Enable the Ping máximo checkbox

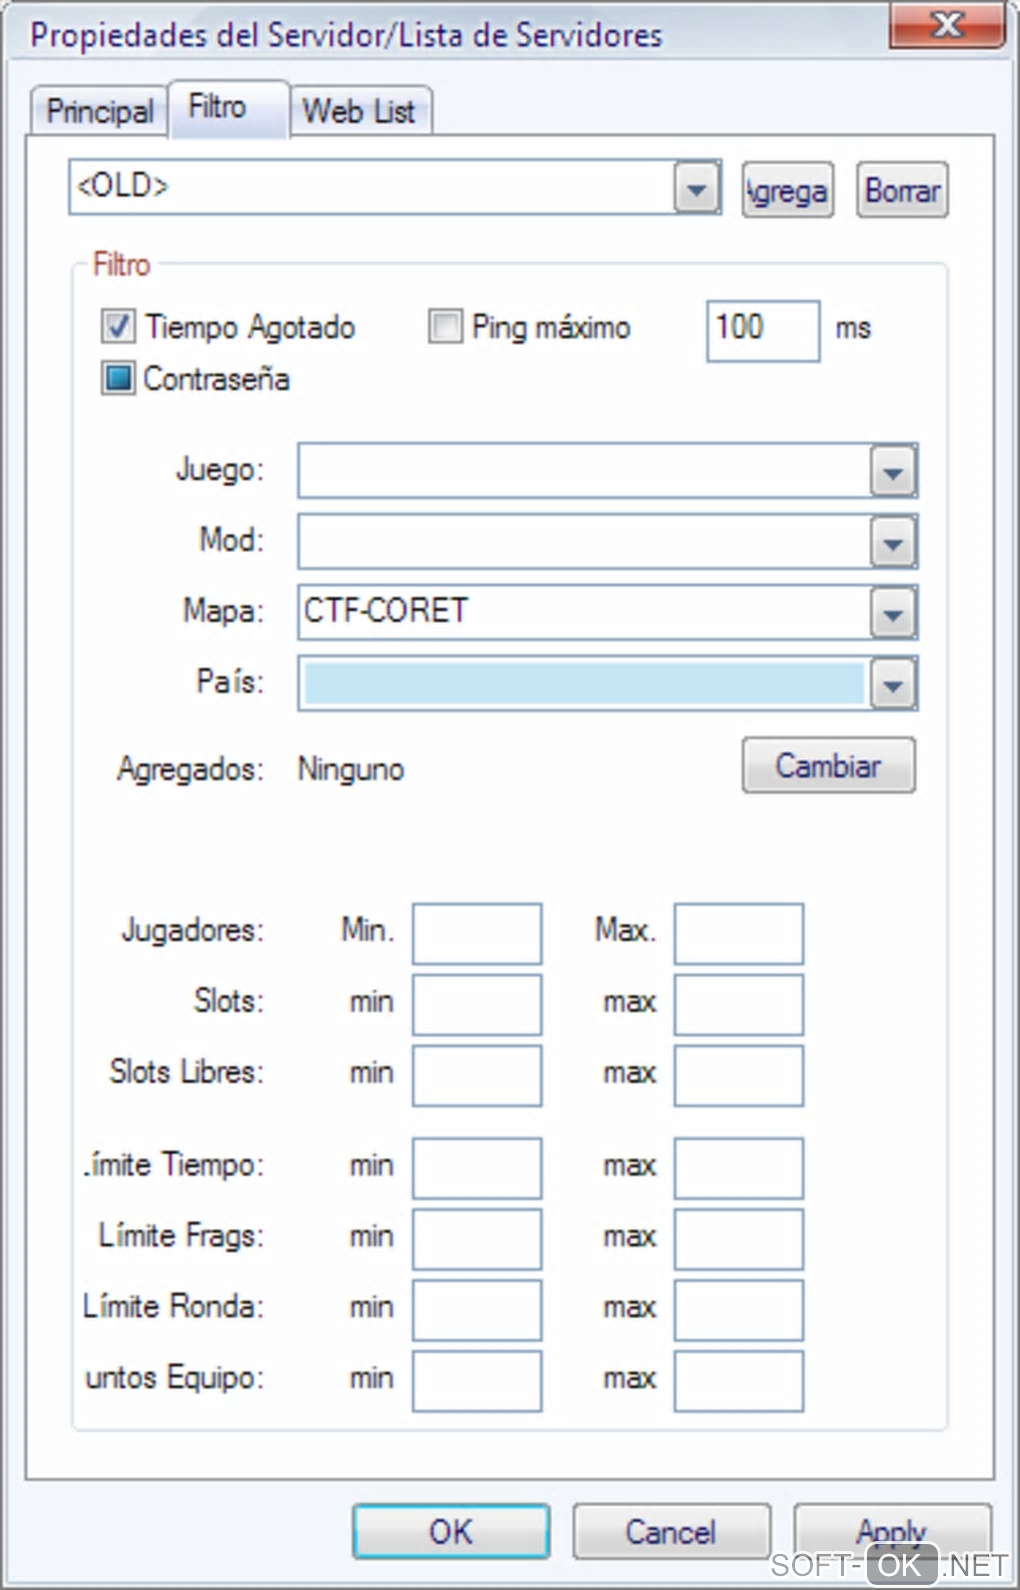tap(445, 327)
